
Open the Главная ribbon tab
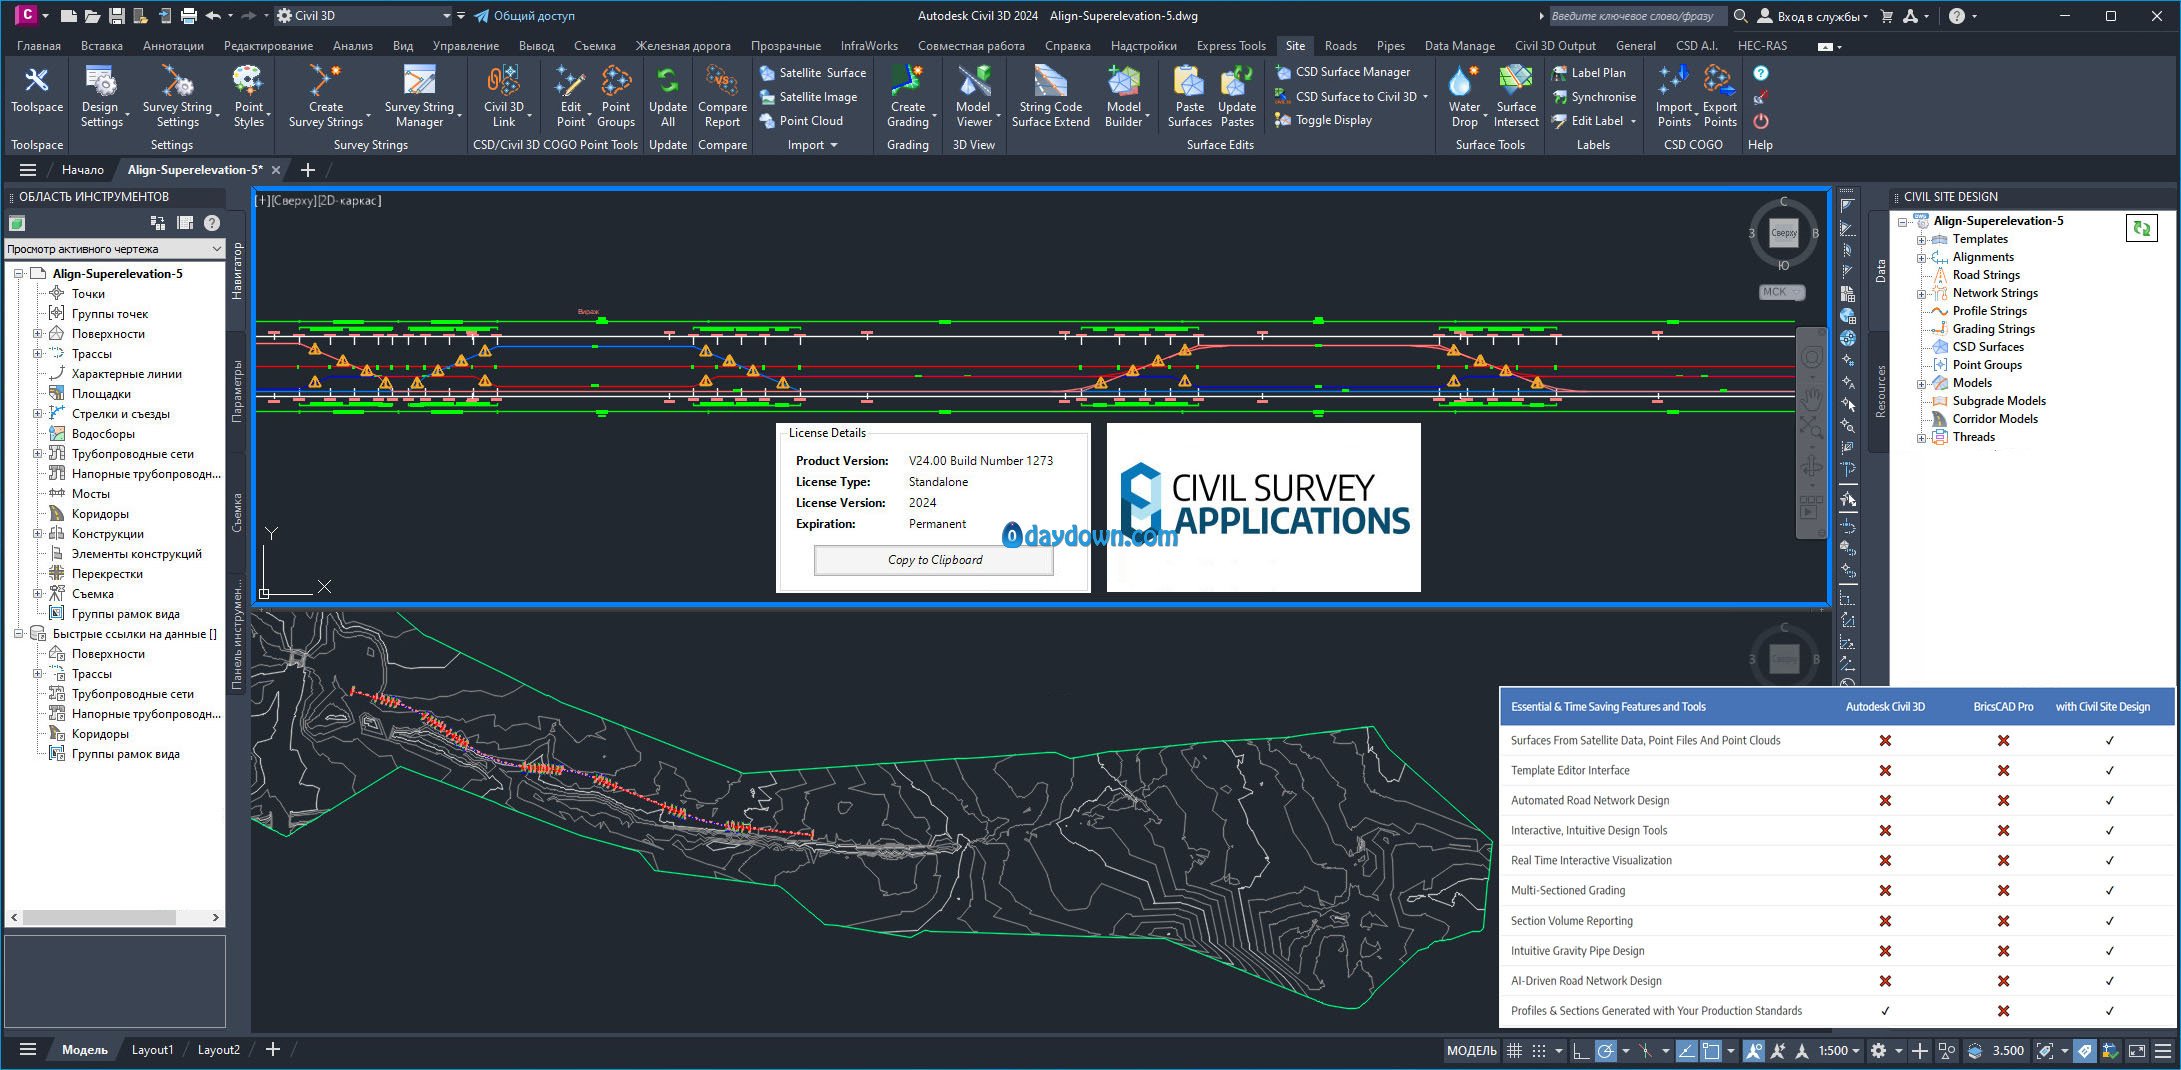(x=39, y=46)
